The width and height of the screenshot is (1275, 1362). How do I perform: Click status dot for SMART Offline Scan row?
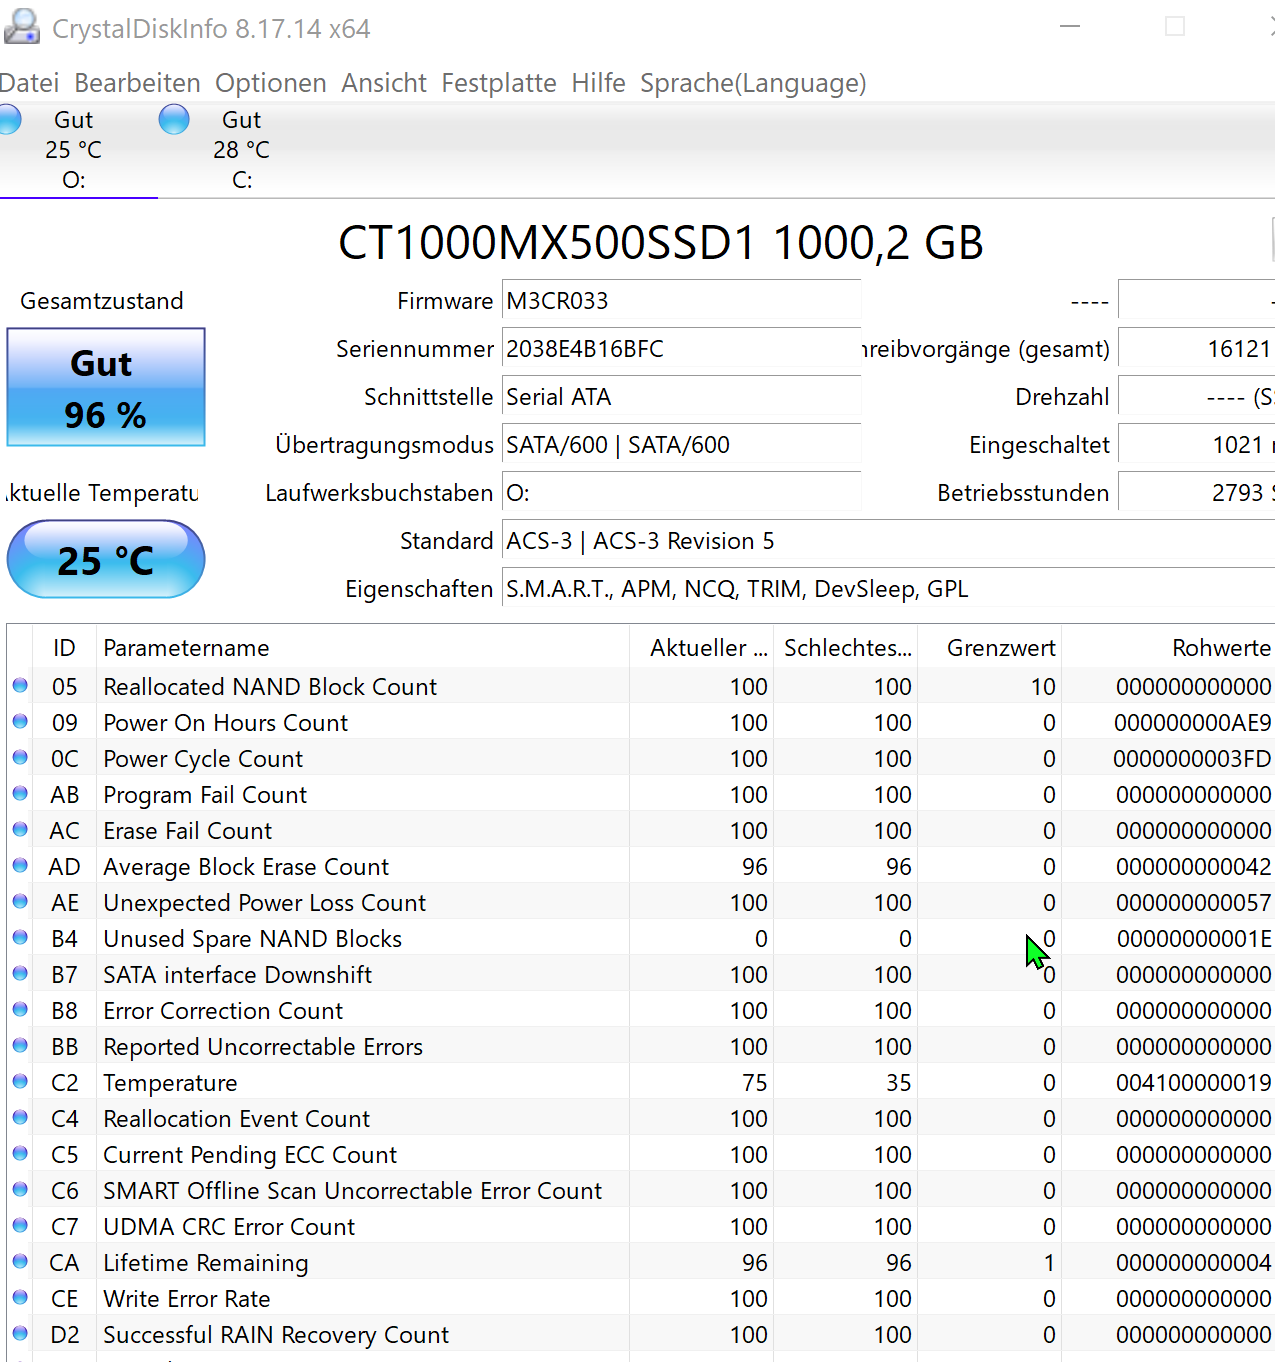pyautogui.click(x=20, y=1190)
